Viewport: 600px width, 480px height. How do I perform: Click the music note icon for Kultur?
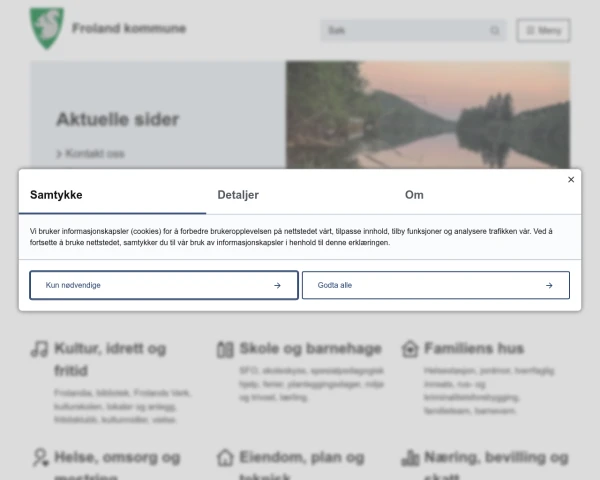tap(39, 349)
